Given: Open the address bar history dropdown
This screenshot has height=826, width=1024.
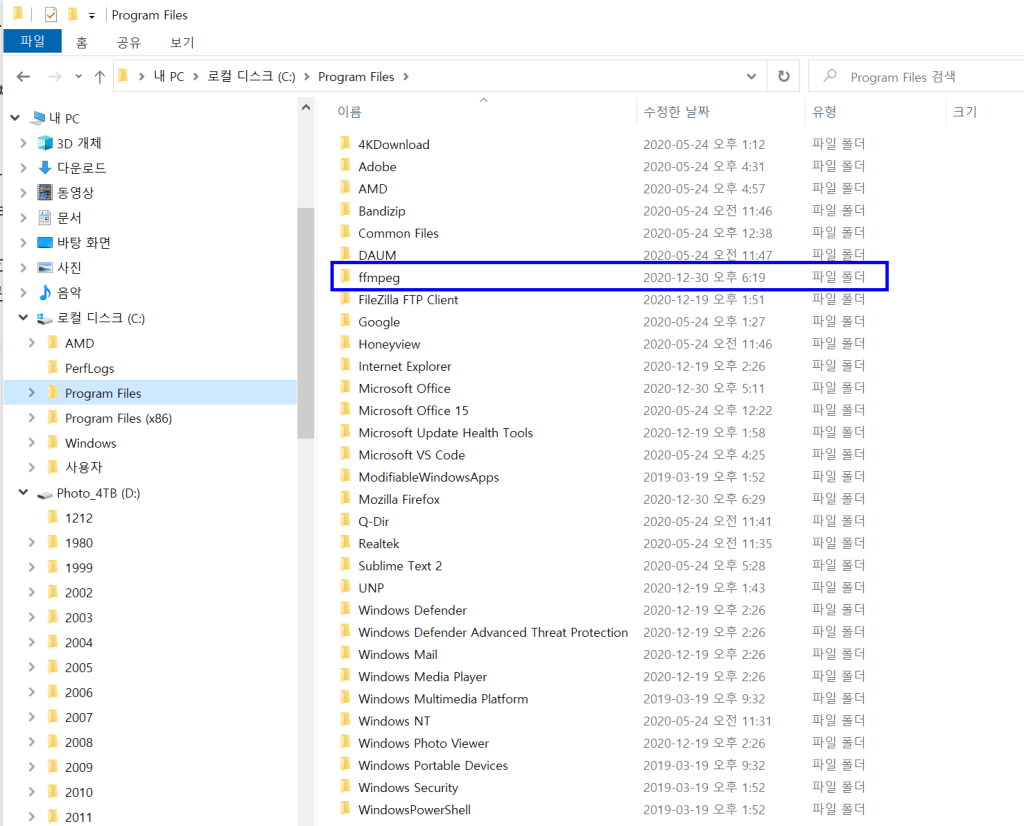Looking at the screenshot, I should (x=751, y=76).
